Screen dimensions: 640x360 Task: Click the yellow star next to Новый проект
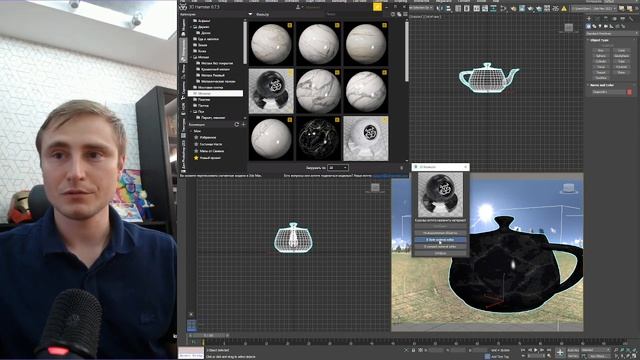(196, 158)
